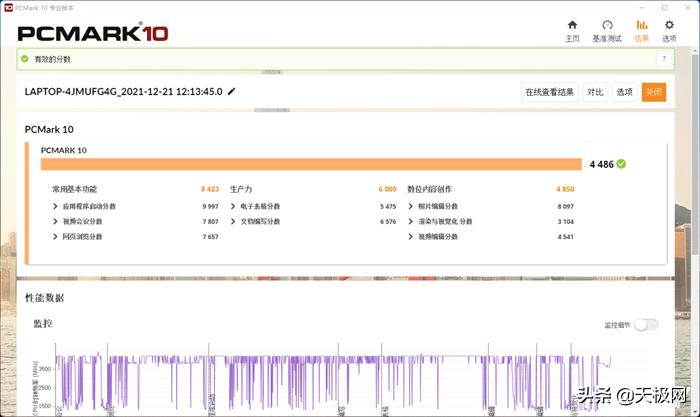The width and height of the screenshot is (700, 417).
Task: Click the 监控 section heading
Action: click(x=43, y=324)
